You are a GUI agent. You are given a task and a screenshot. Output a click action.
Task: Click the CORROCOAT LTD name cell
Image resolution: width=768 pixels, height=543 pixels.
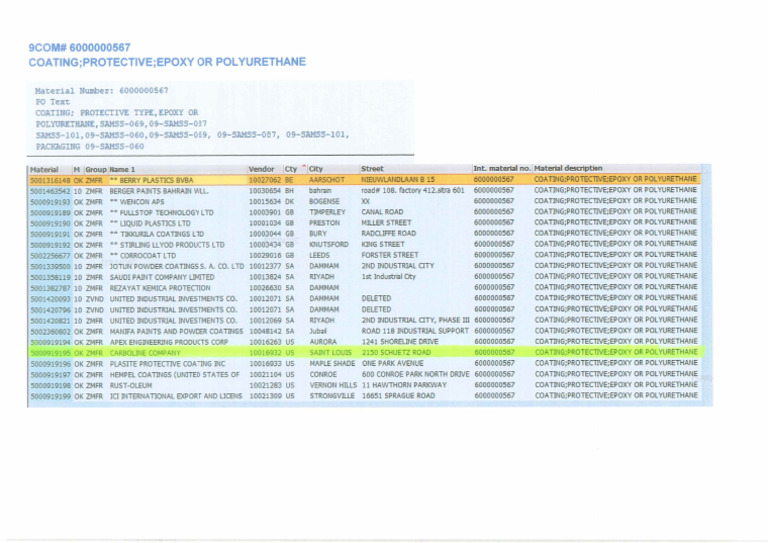143,256
